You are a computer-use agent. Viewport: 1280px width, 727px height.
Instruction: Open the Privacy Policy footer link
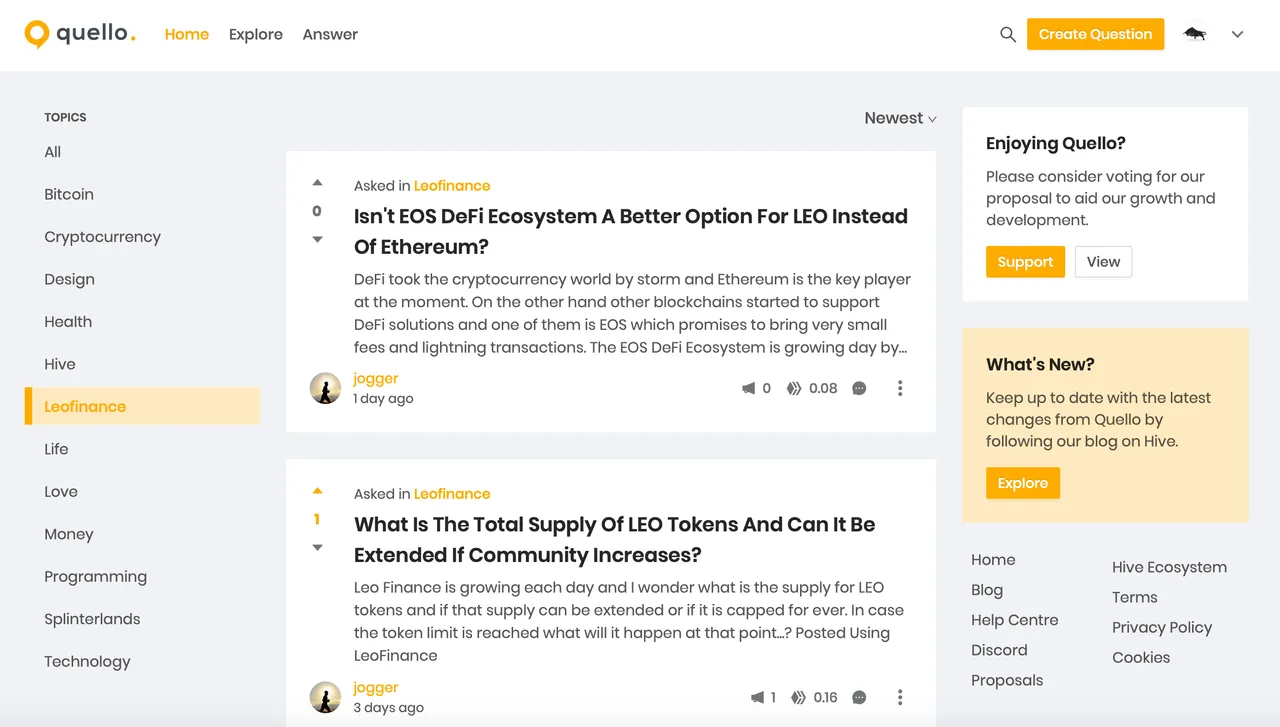(1162, 627)
